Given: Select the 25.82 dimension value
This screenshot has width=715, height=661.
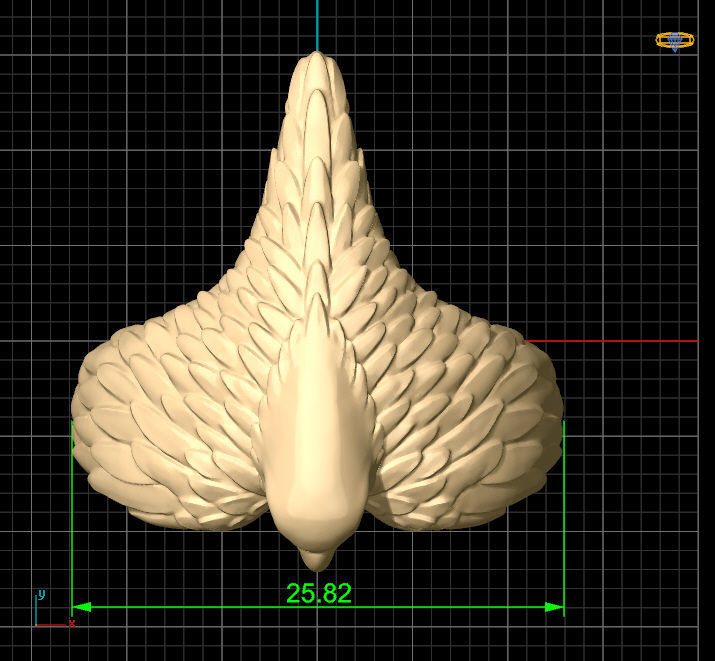Looking at the screenshot, I should tap(319, 594).
